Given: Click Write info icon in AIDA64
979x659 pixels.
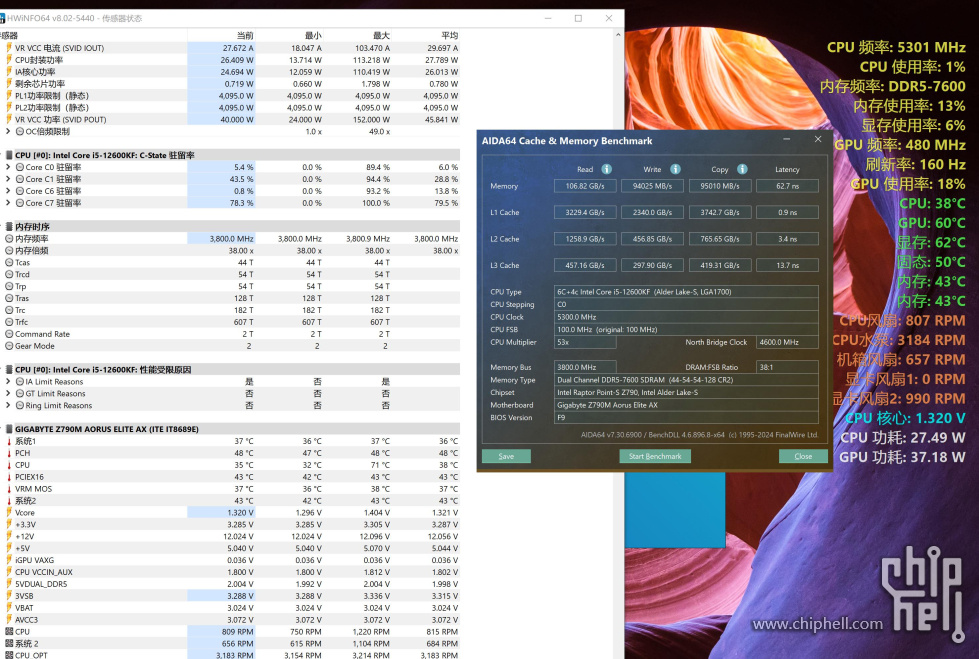Looking at the screenshot, I should [x=675, y=169].
